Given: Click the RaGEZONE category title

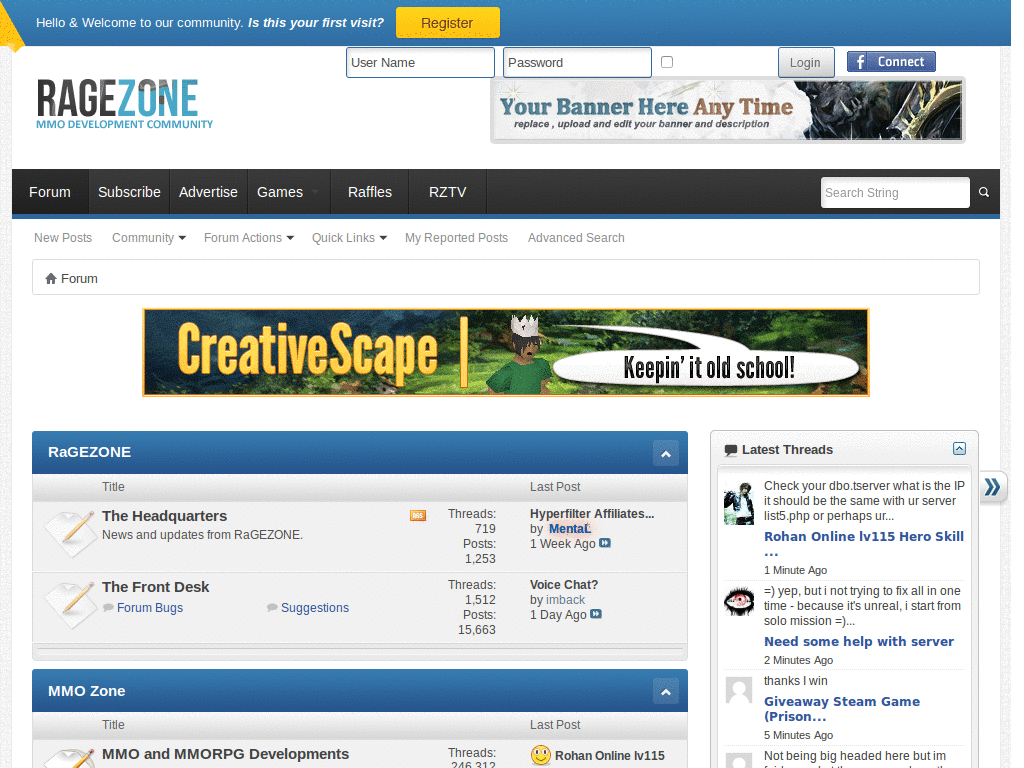Looking at the screenshot, I should (89, 453).
